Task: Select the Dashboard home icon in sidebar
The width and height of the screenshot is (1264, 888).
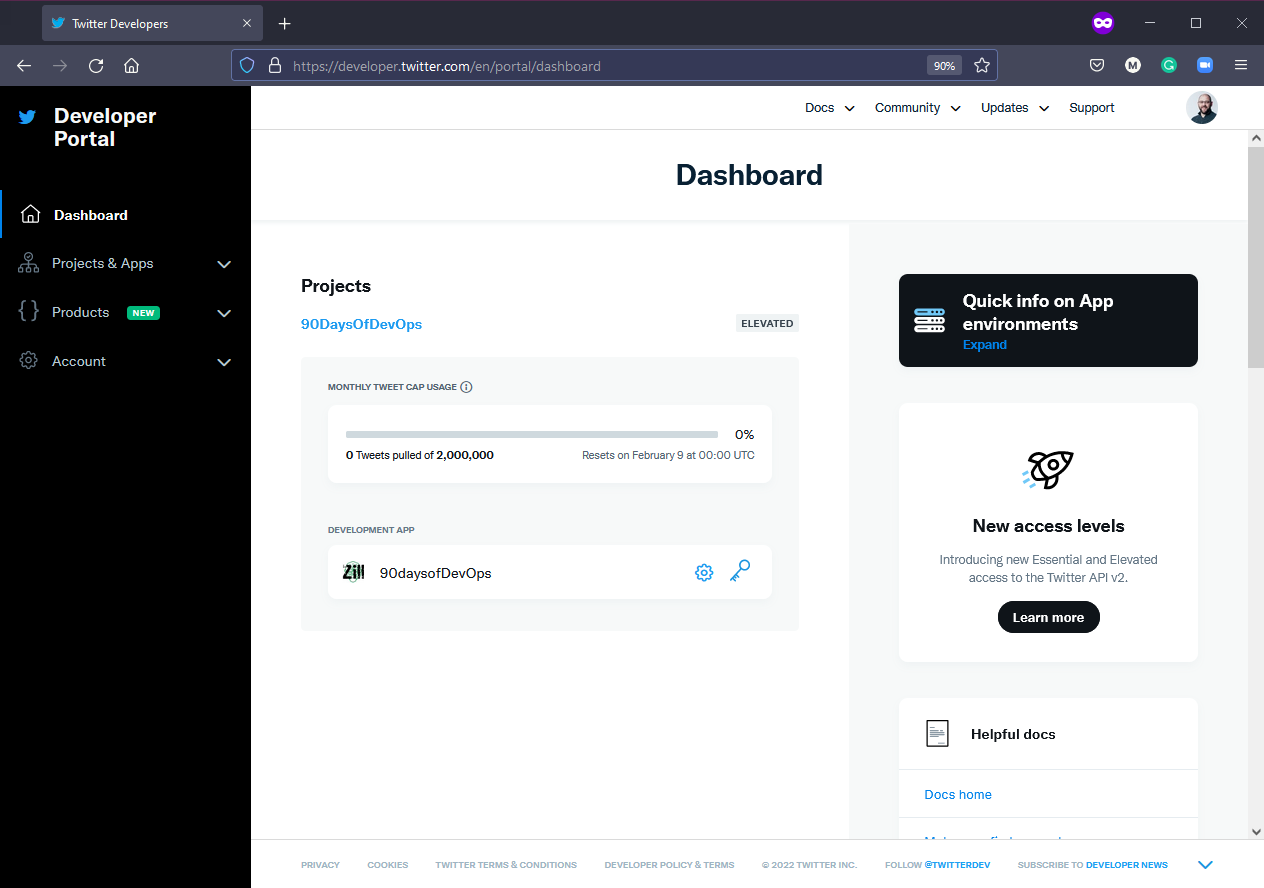Action: (28, 214)
